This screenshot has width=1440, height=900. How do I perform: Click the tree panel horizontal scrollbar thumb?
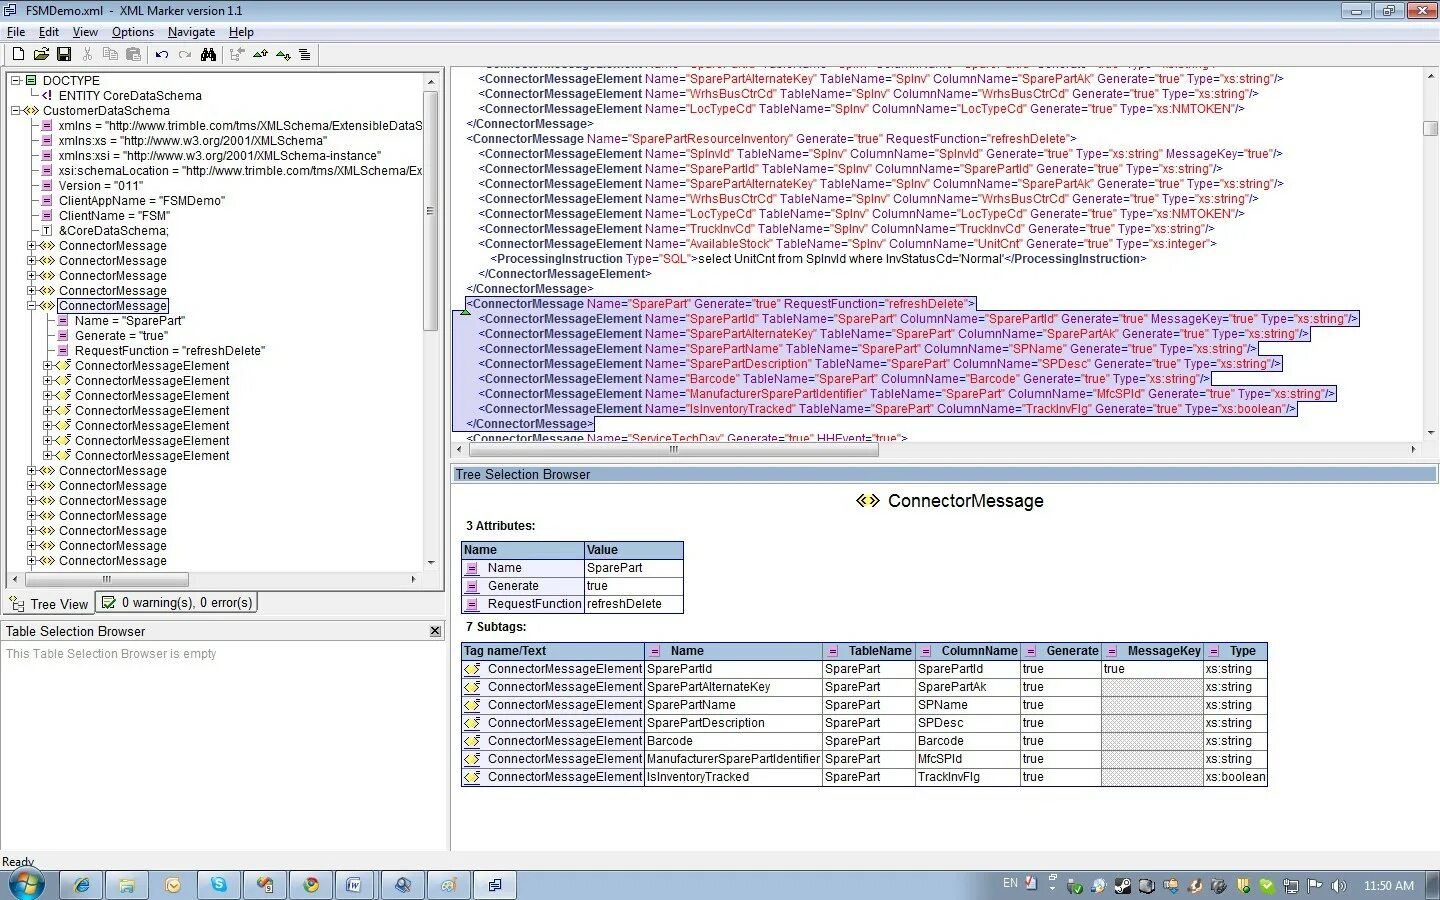[106, 579]
